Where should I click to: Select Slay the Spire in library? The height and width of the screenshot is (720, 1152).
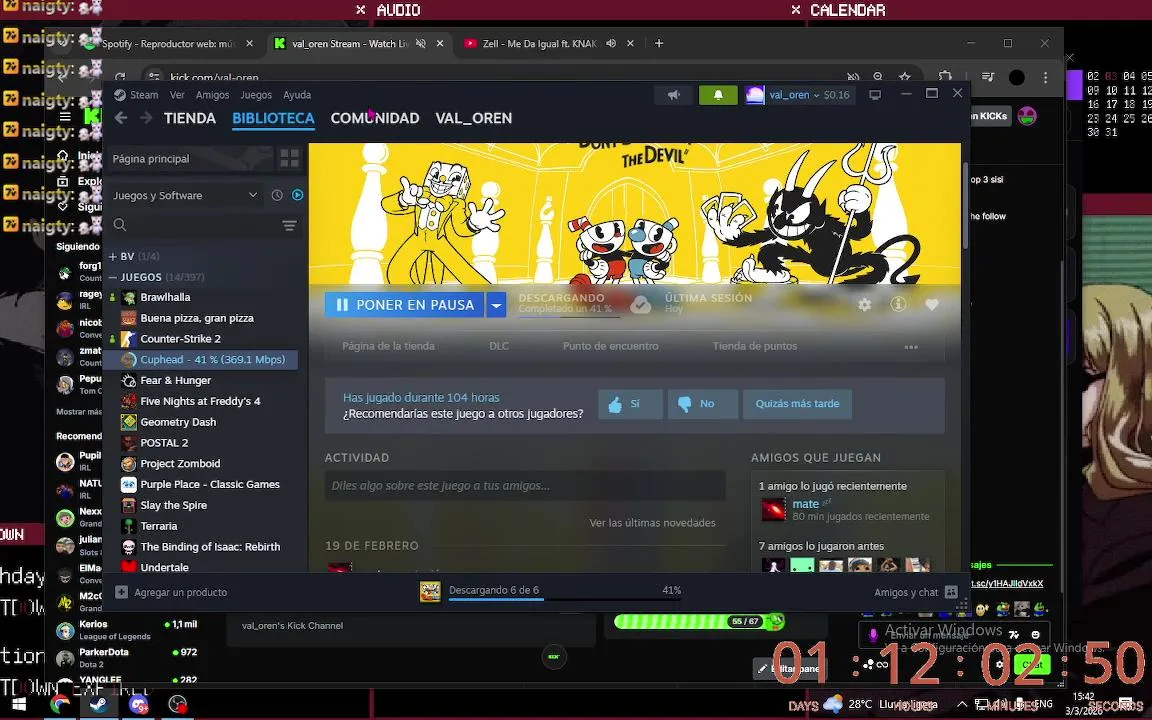(173, 505)
